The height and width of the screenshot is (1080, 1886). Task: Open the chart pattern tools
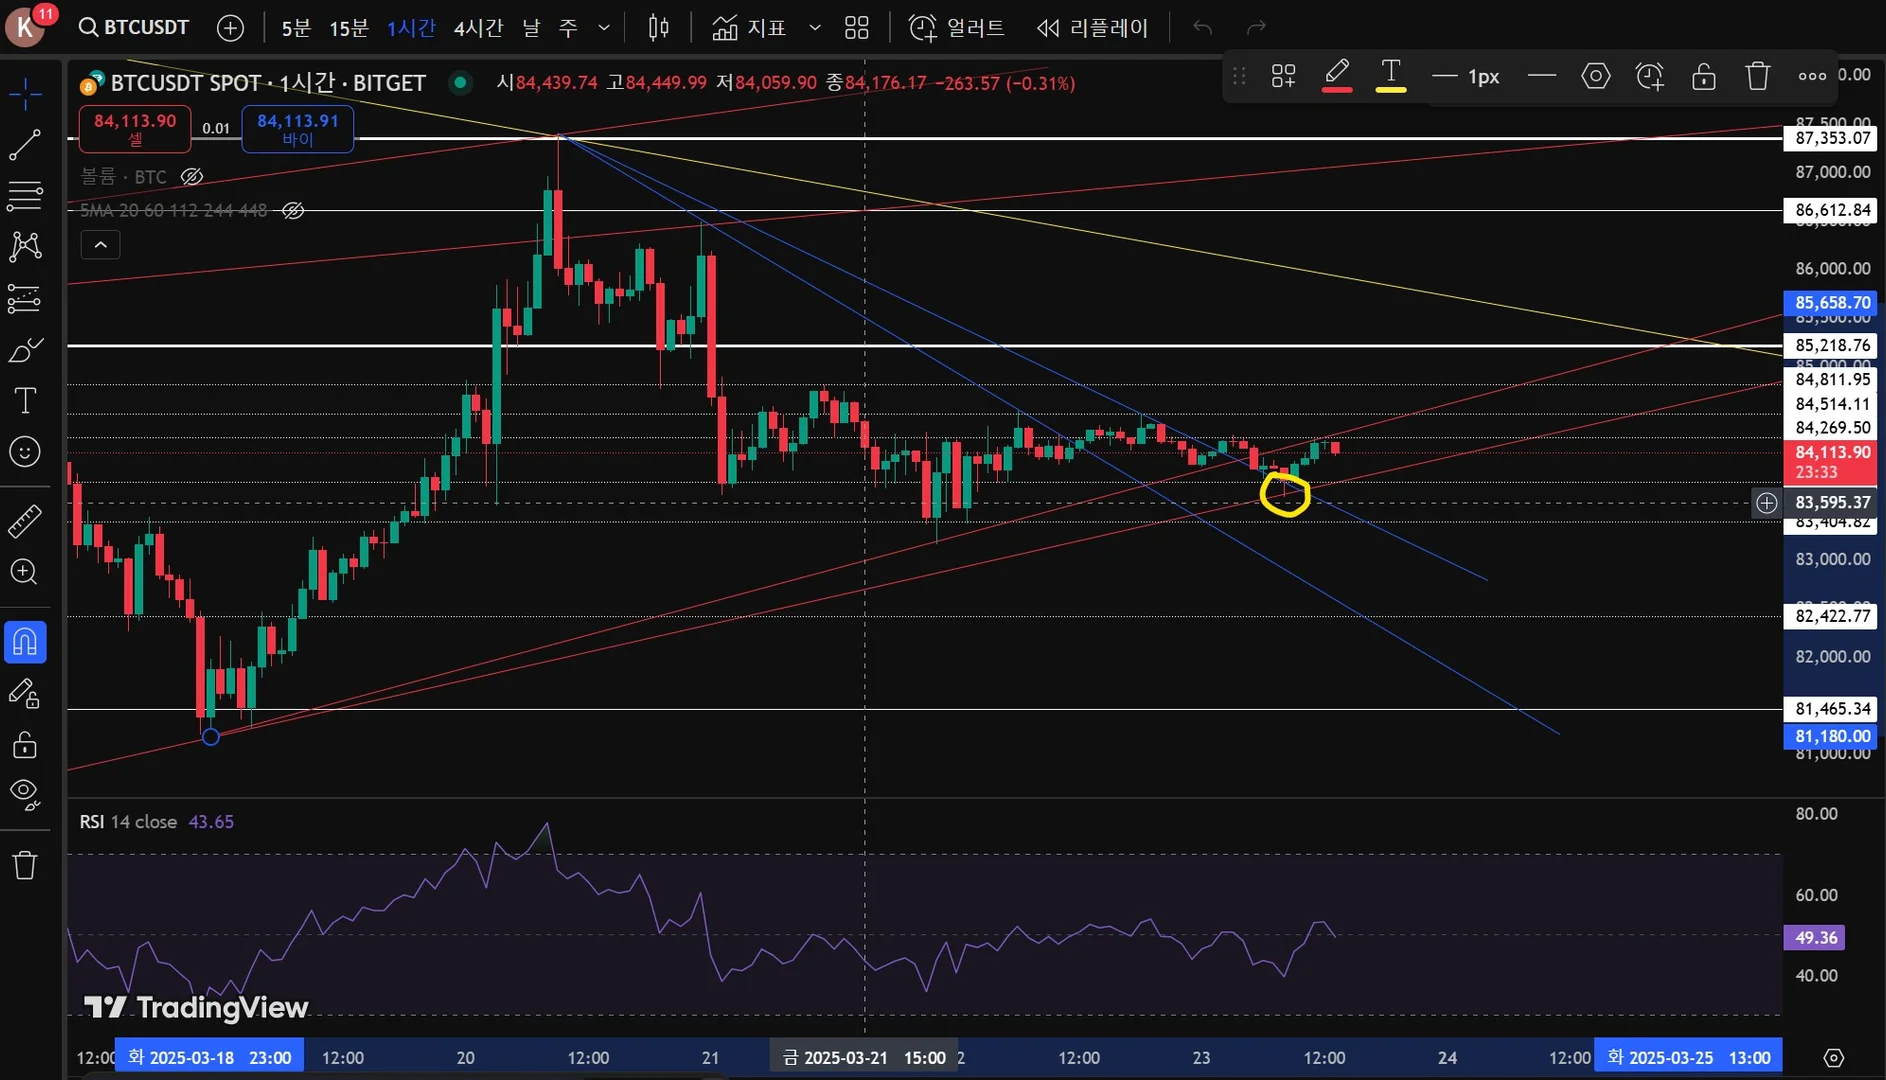[25, 246]
